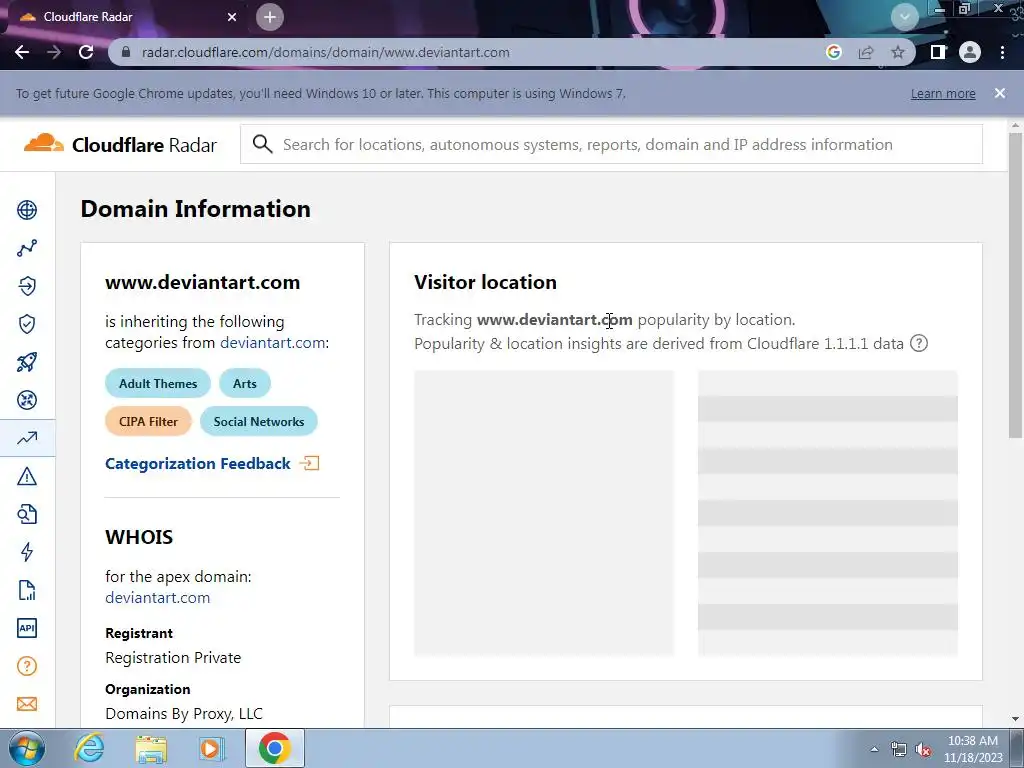Open the API icon in sidebar
The image size is (1024, 768).
click(x=27, y=628)
